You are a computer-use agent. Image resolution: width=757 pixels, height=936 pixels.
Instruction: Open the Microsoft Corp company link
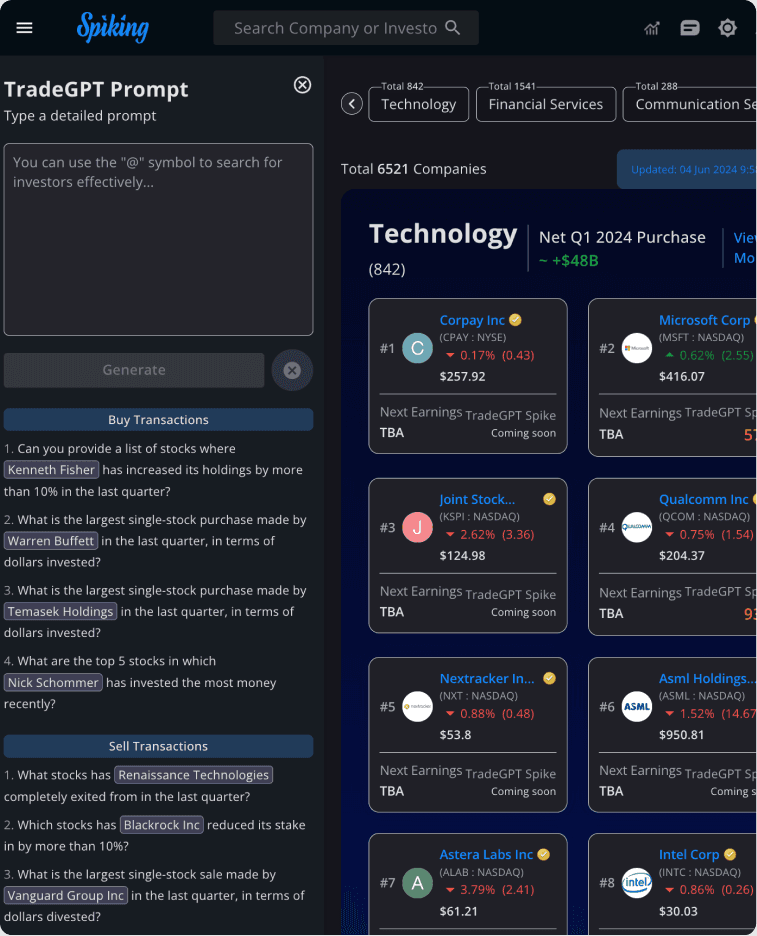coord(704,320)
